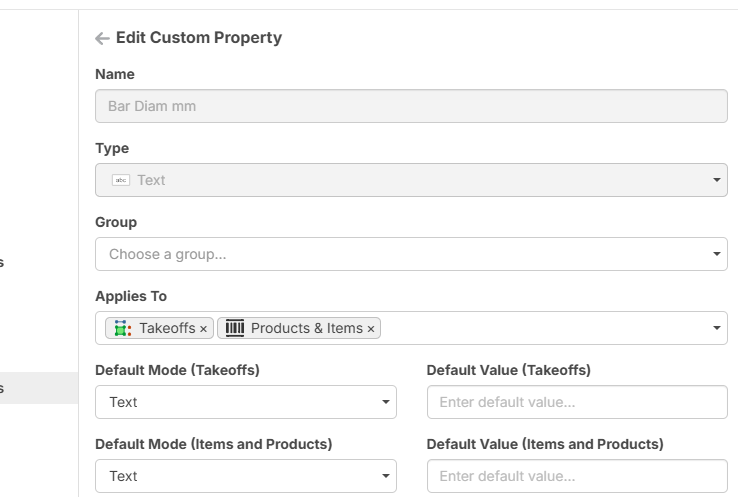Click the Name field containing Bar Diam mm
Screen dimensions: 738x497
pyautogui.click(x=410, y=106)
